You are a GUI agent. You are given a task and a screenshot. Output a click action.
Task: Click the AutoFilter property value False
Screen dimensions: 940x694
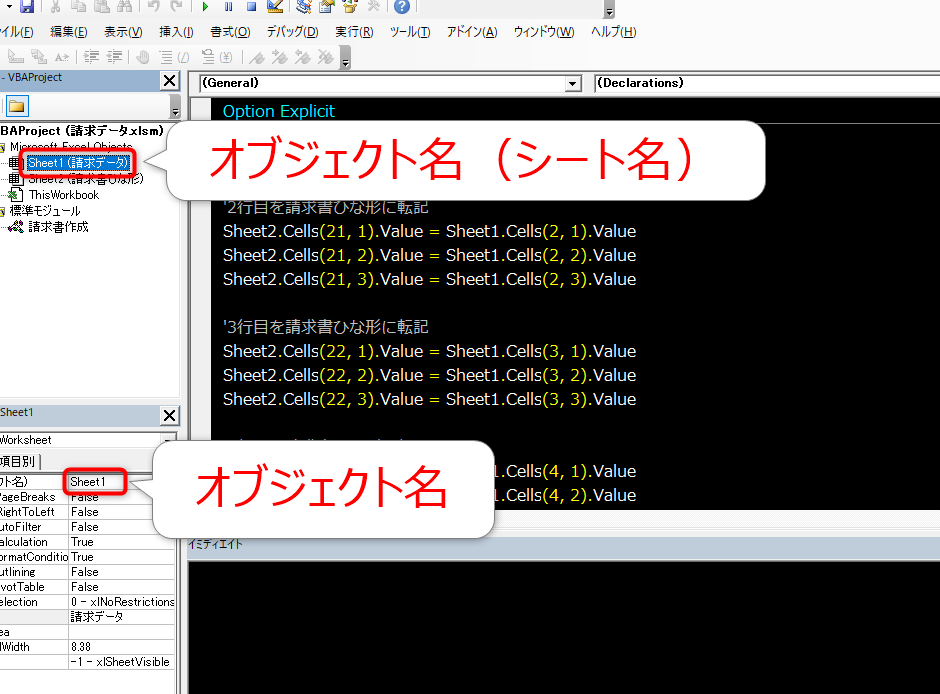coord(122,527)
